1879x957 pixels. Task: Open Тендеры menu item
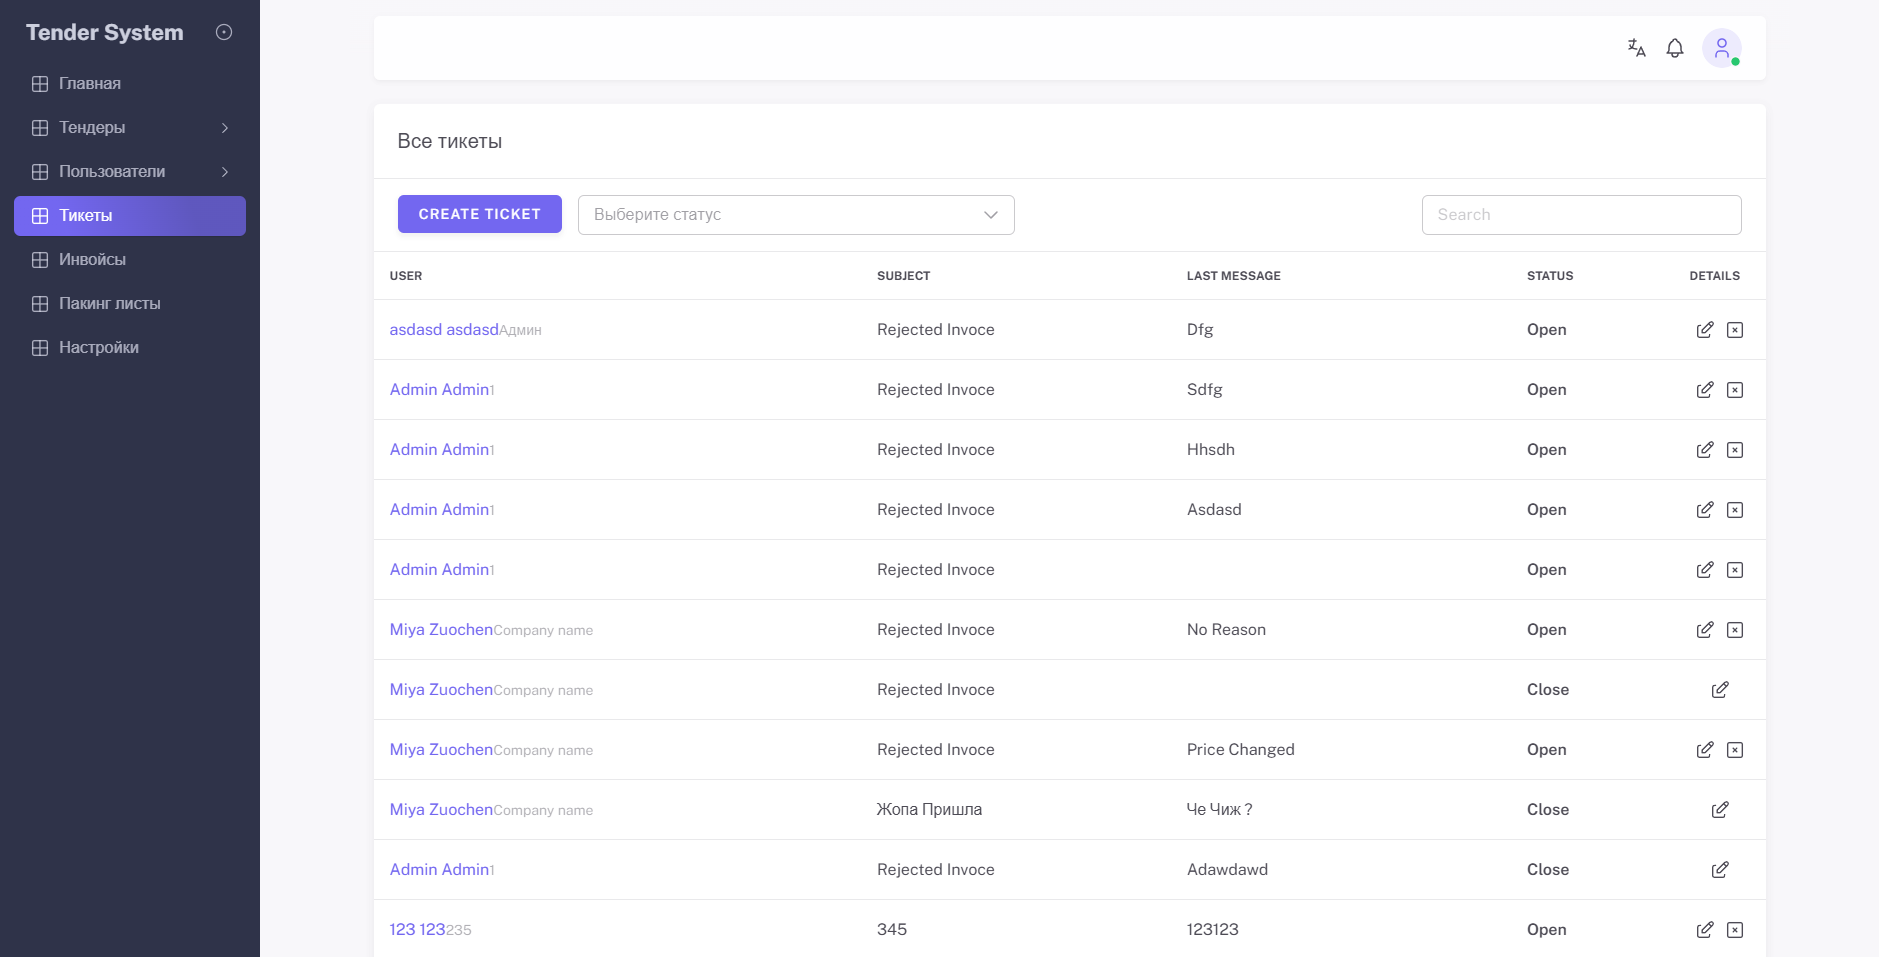130,128
